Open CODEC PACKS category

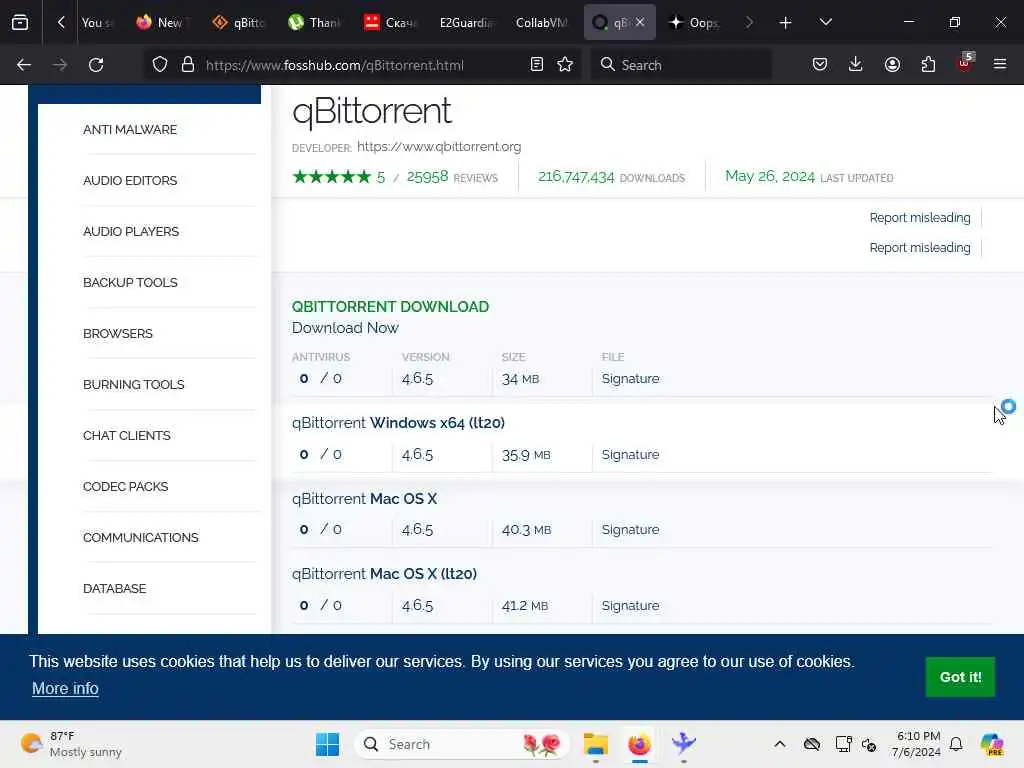[125, 486]
